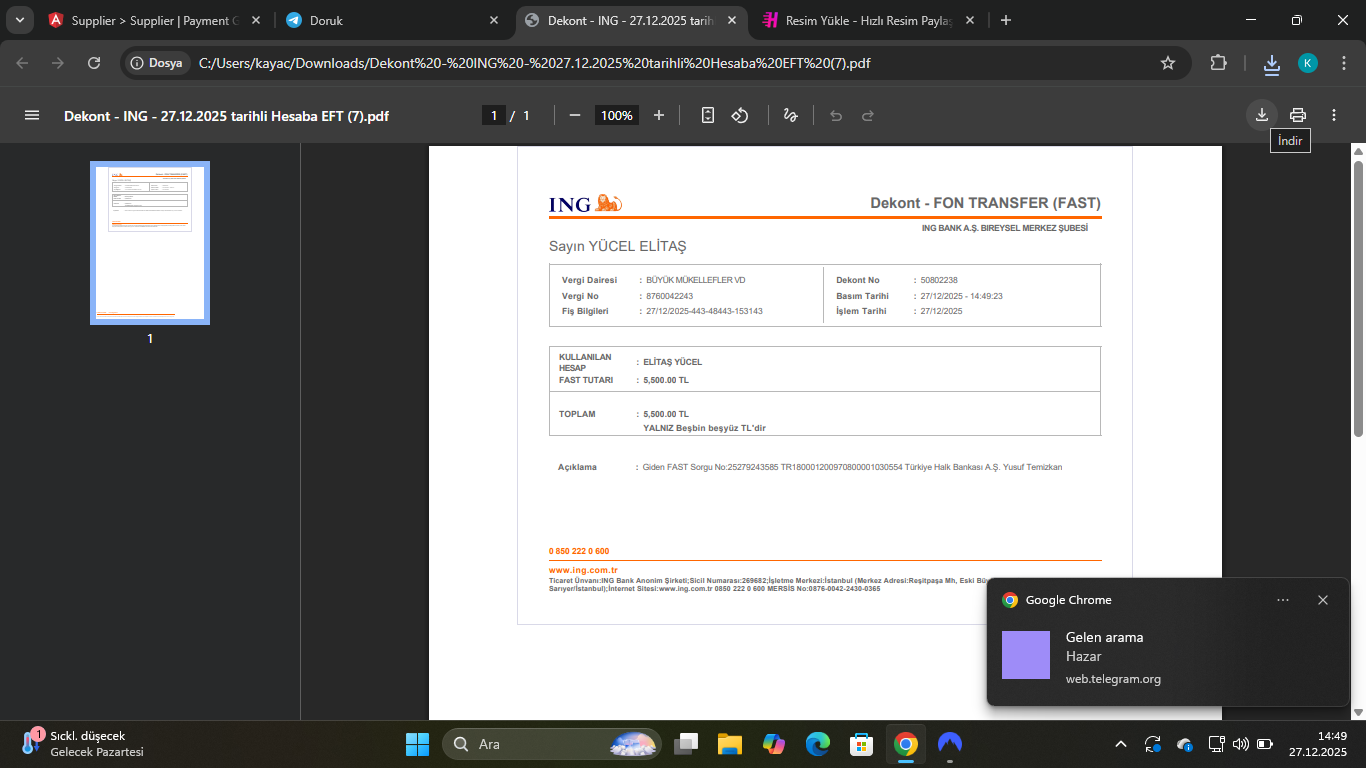Screen dimensions: 1366x768
Task: Click the BÜYÜK MÜKELLEFLER VD text
Action: (x=696, y=280)
